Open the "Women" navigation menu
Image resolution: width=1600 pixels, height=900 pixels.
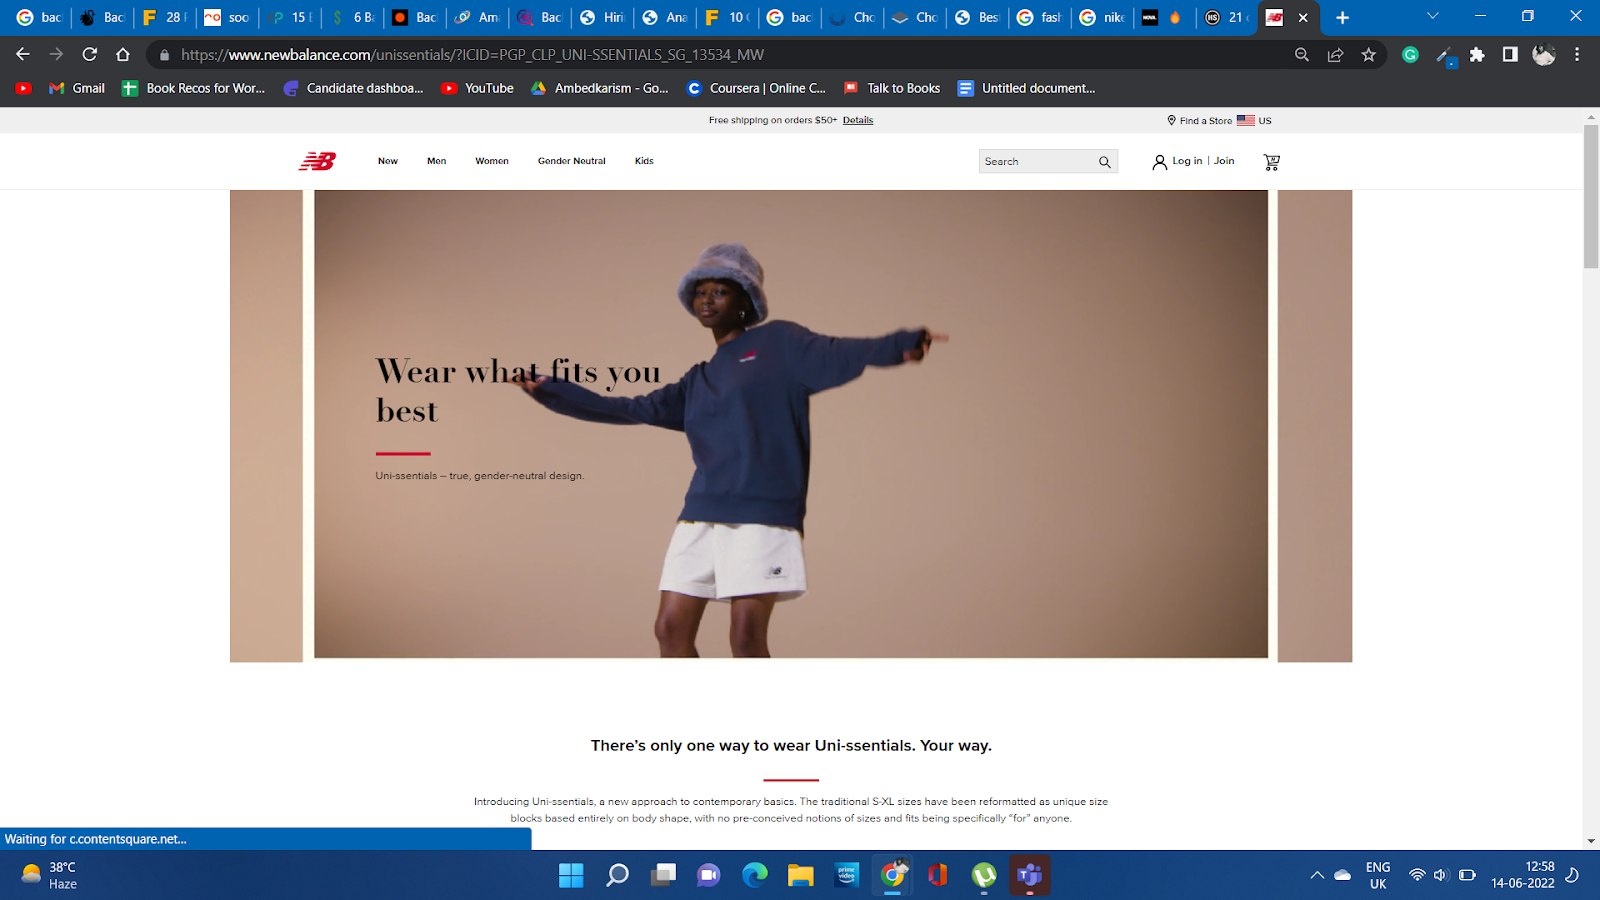coord(492,161)
